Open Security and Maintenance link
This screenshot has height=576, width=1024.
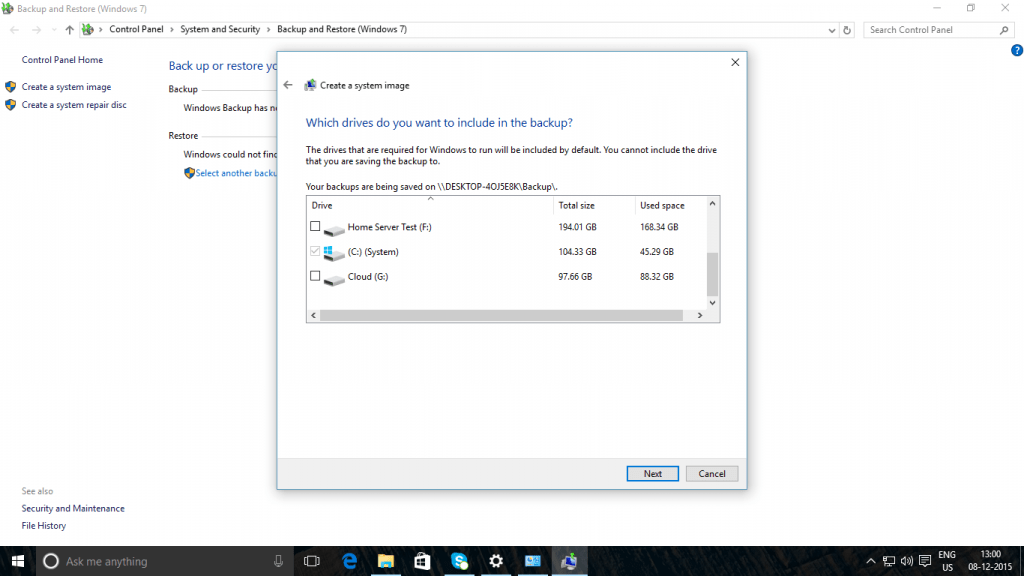(72, 508)
